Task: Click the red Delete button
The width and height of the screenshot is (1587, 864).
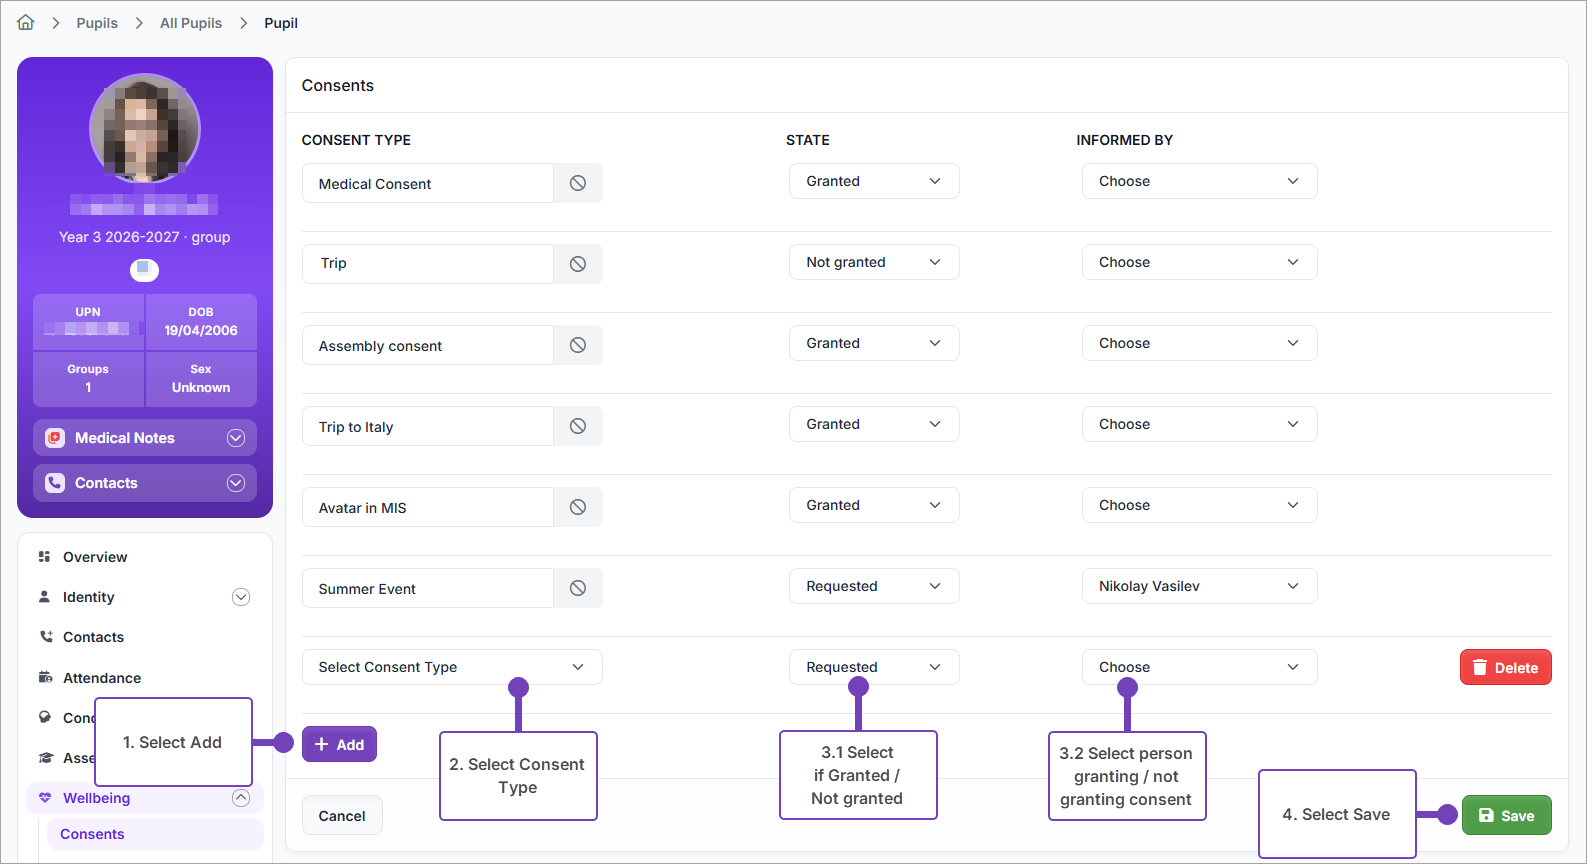Action: coord(1505,667)
